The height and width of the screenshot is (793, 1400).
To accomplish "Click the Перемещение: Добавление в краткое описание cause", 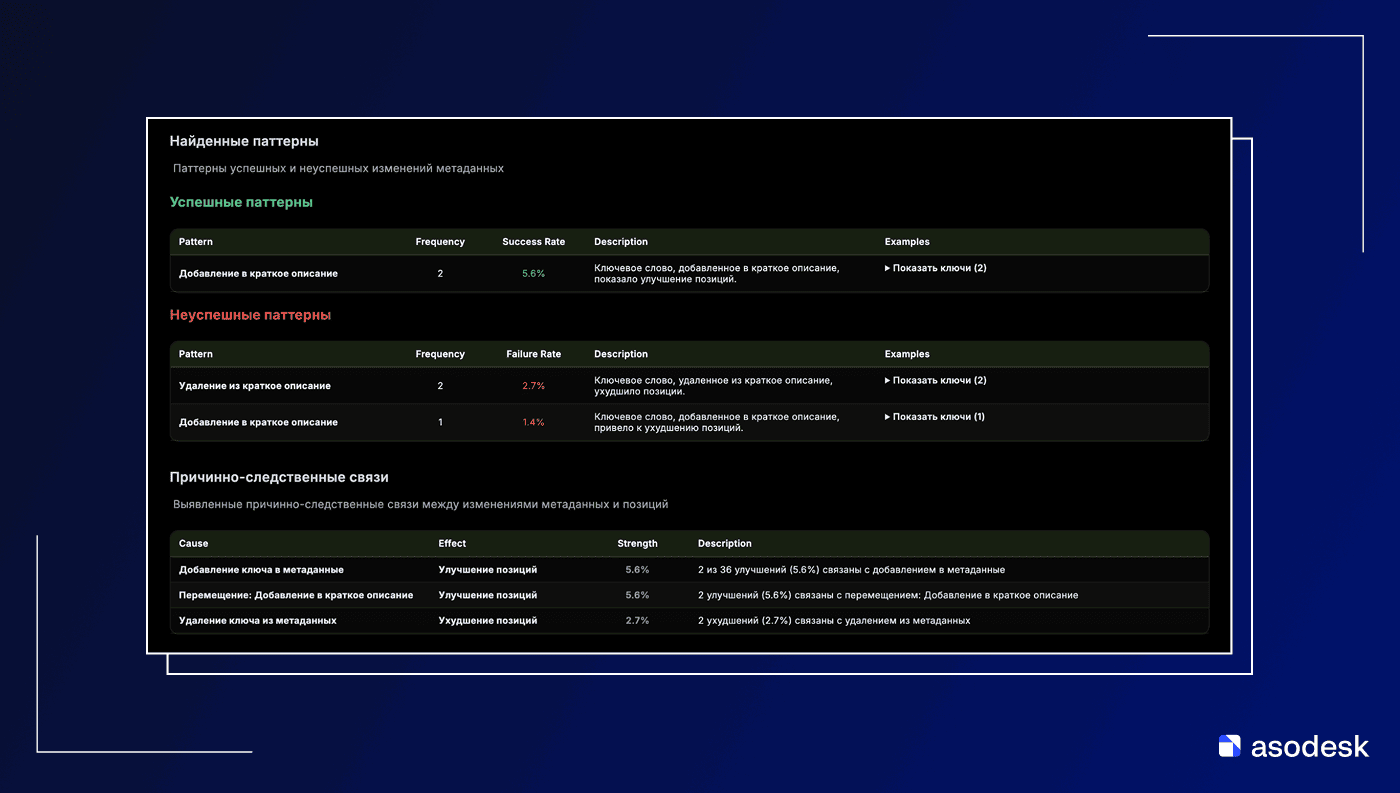I will [295, 595].
